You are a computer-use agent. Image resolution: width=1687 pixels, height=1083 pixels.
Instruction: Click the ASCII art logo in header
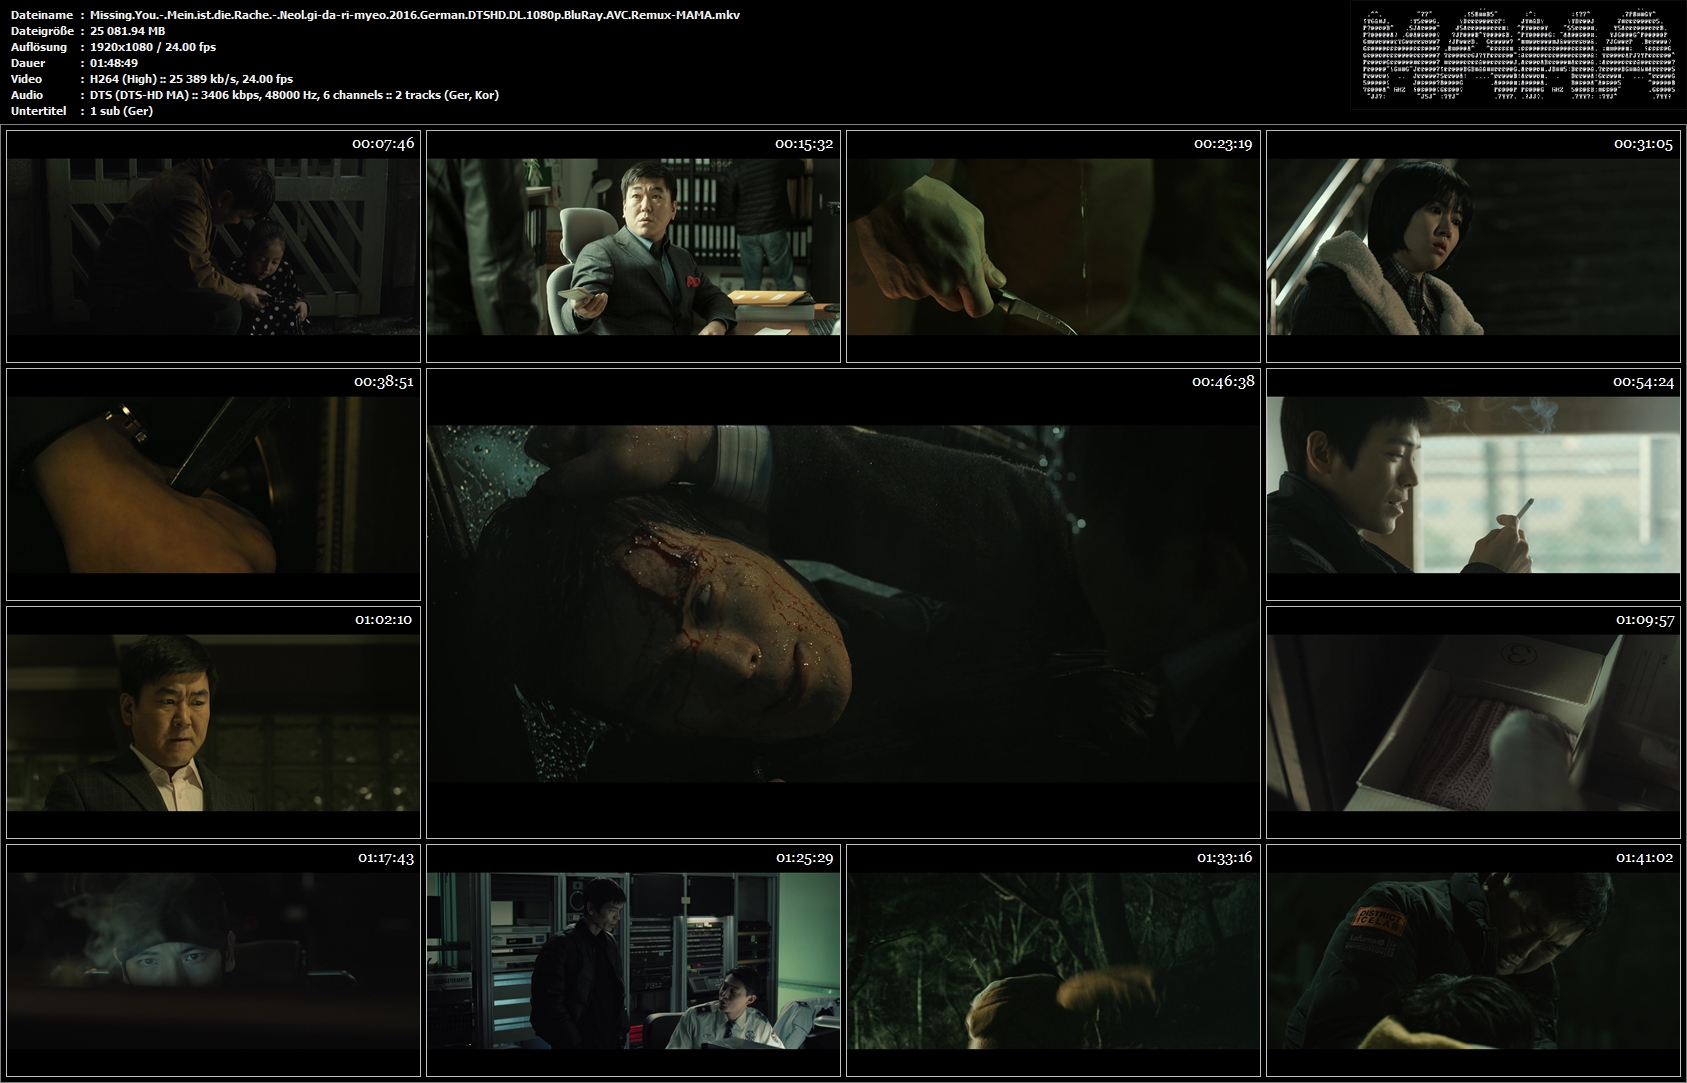1515,55
